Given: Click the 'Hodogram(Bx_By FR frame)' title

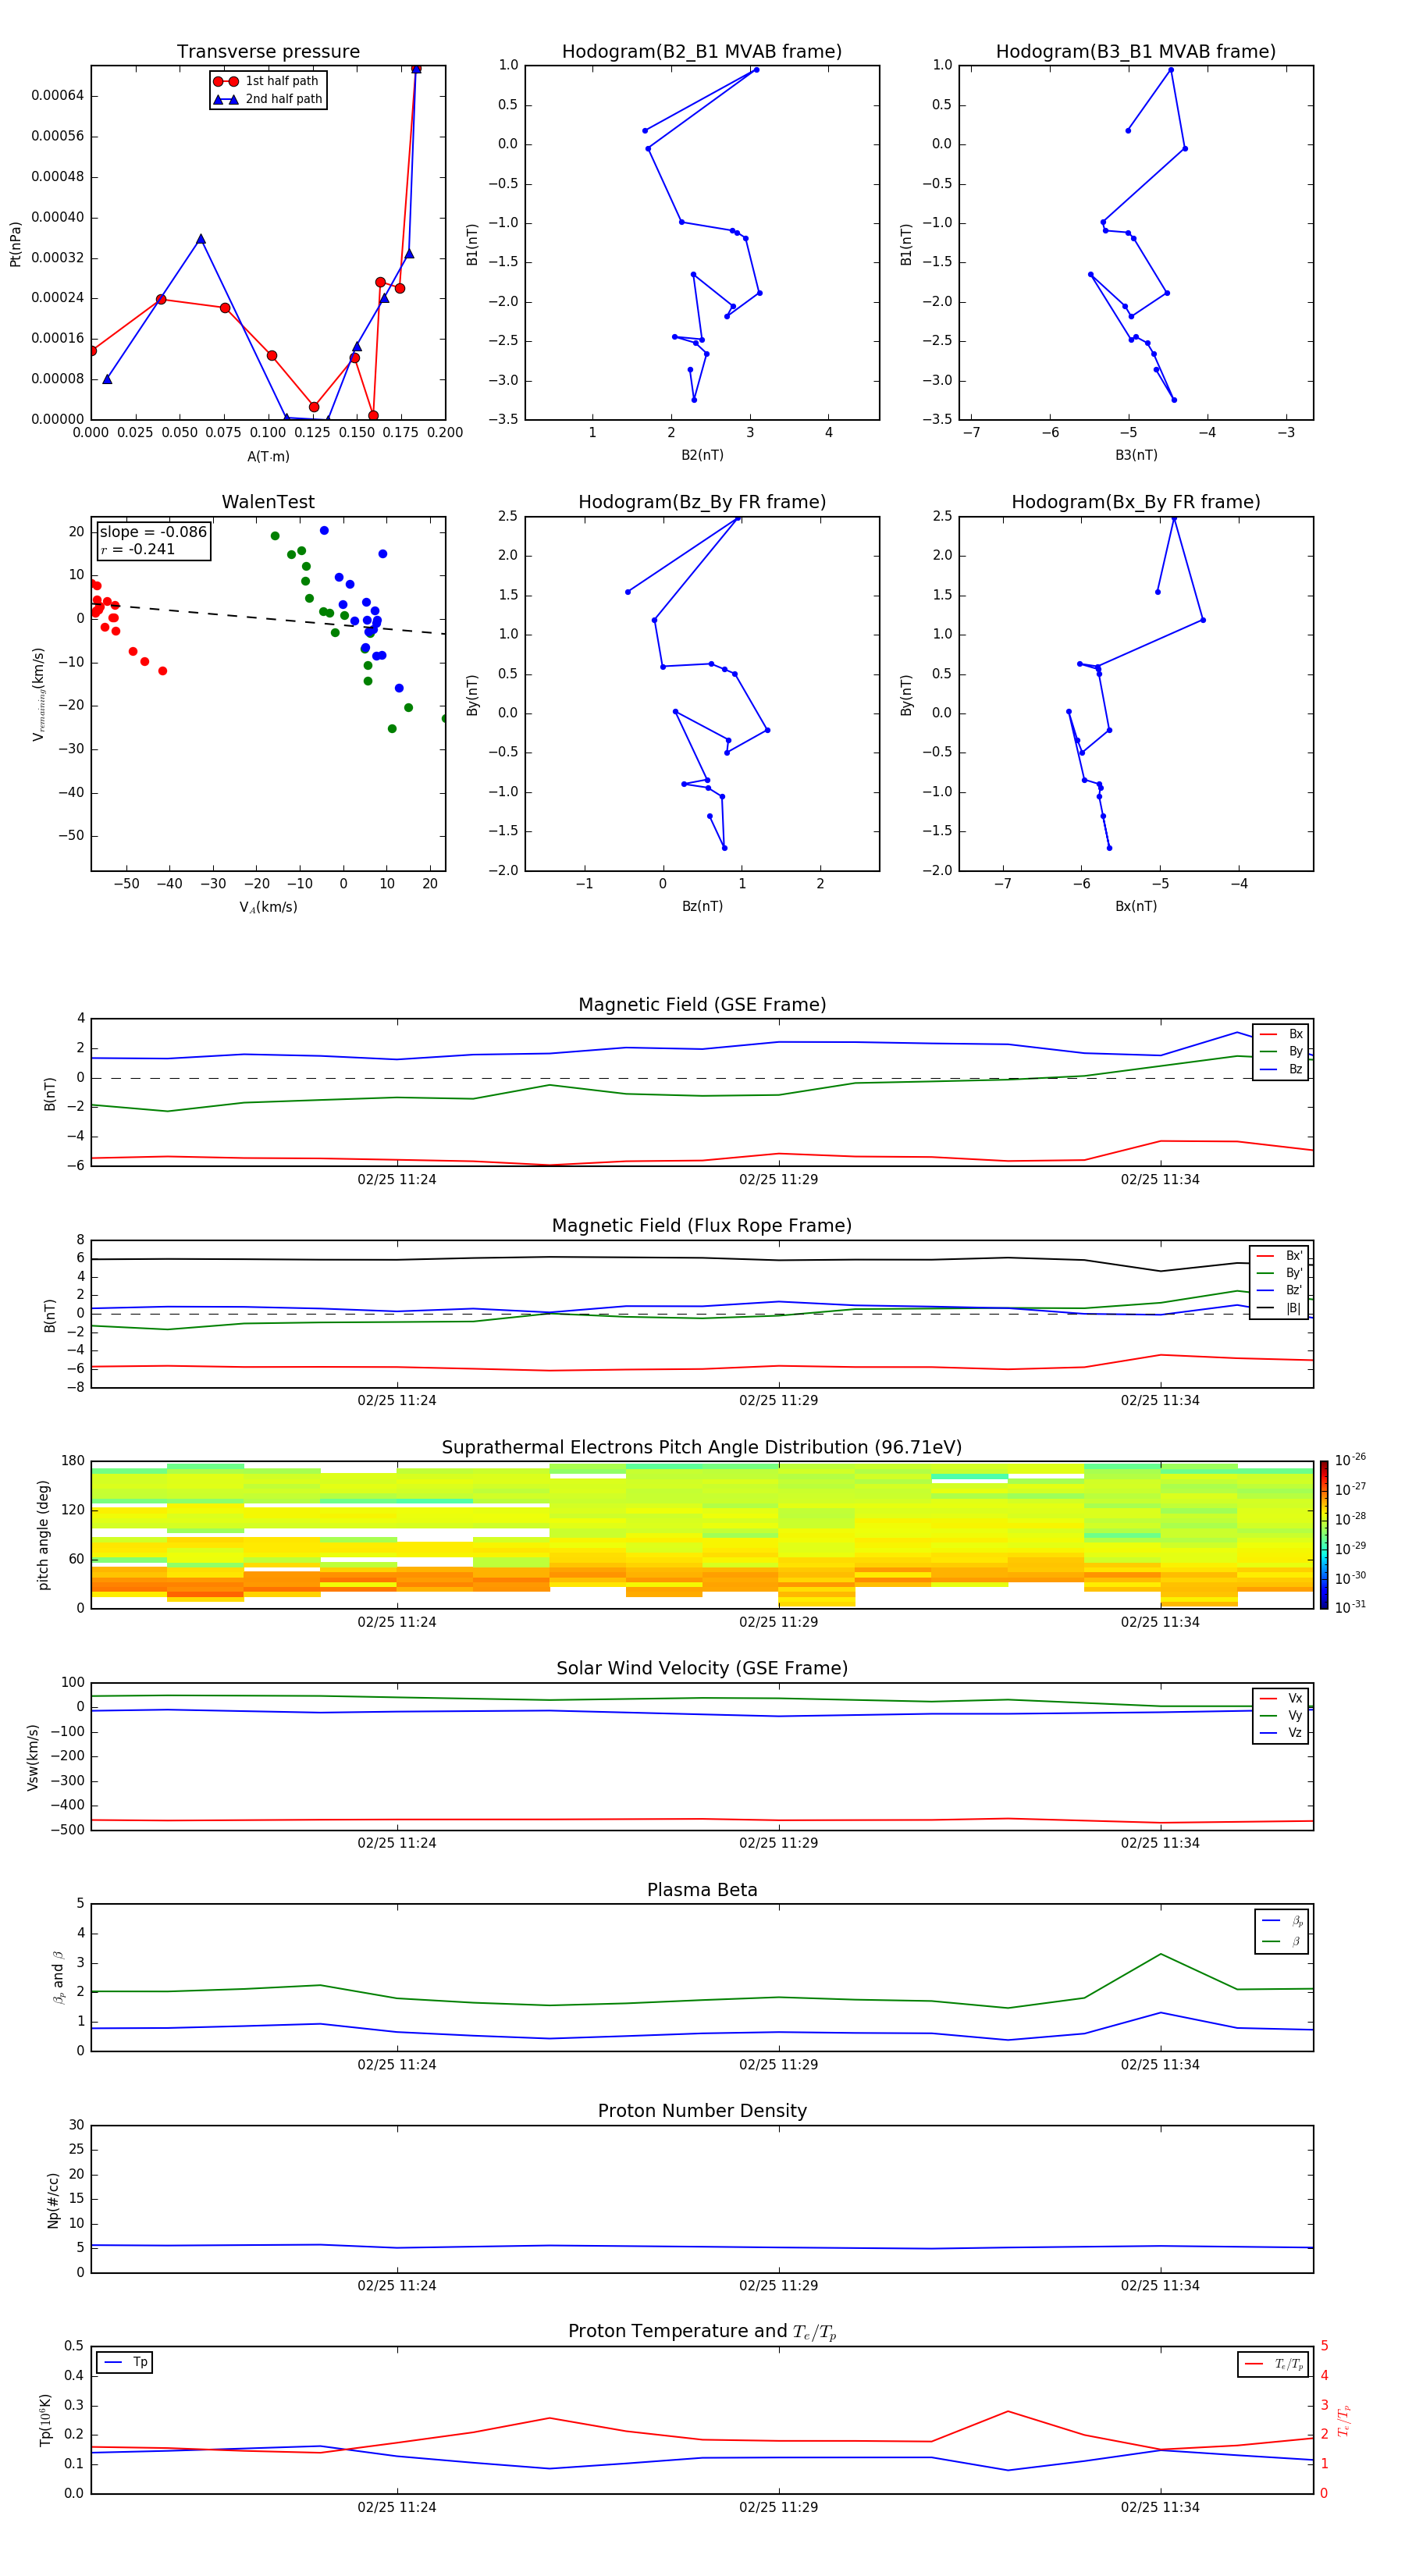Looking at the screenshot, I should [x=1136, y=502].
